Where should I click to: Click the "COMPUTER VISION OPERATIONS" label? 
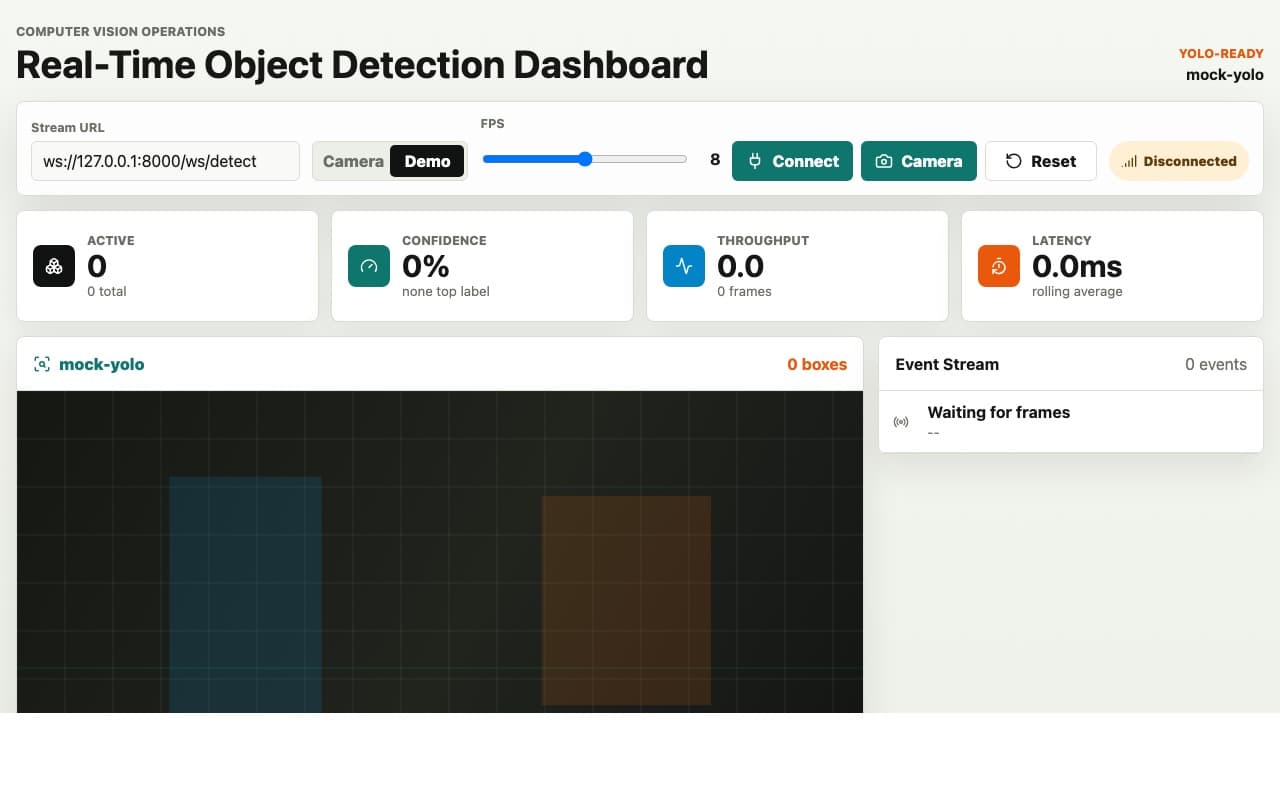point(120,31)
